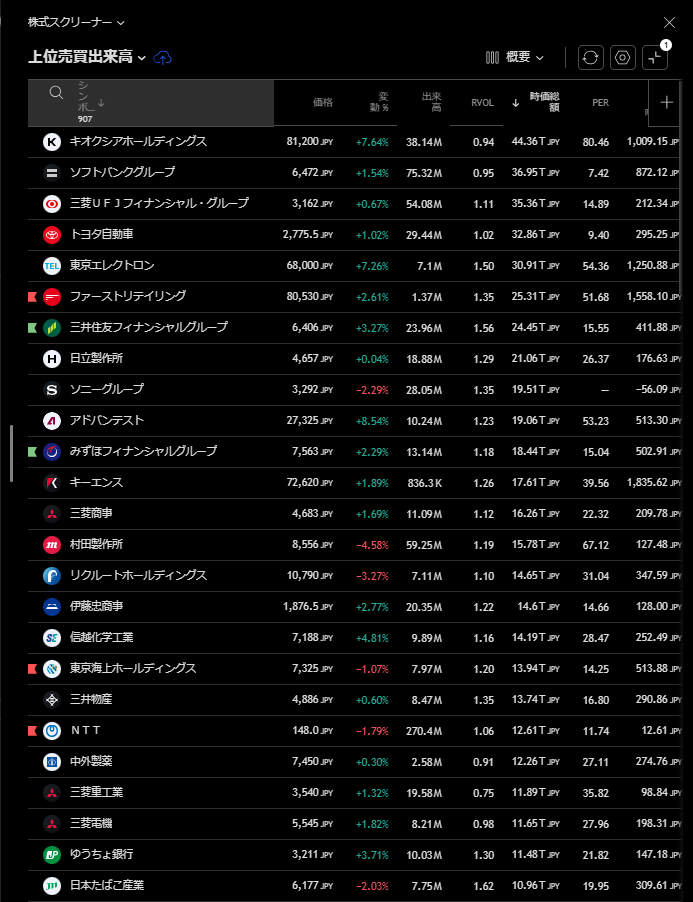This screenshot has width=693, height=902.
Task: Sort by the 変動% column header
Action: pos(378,102)
